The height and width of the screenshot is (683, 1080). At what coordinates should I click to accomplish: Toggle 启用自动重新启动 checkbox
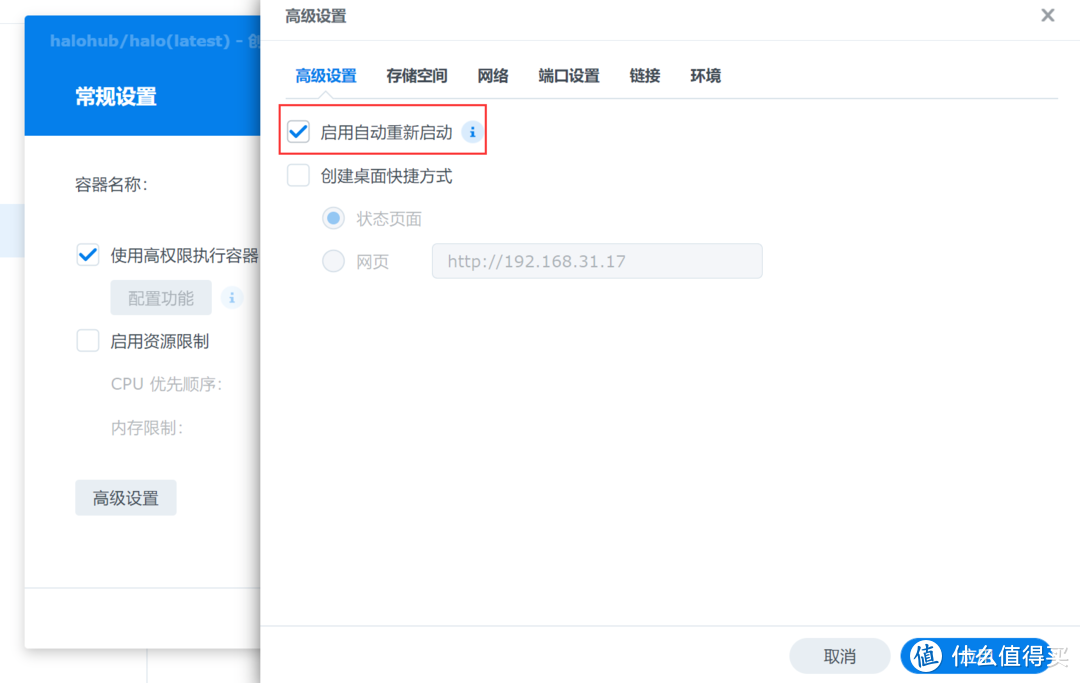click(x=298, y=132)
